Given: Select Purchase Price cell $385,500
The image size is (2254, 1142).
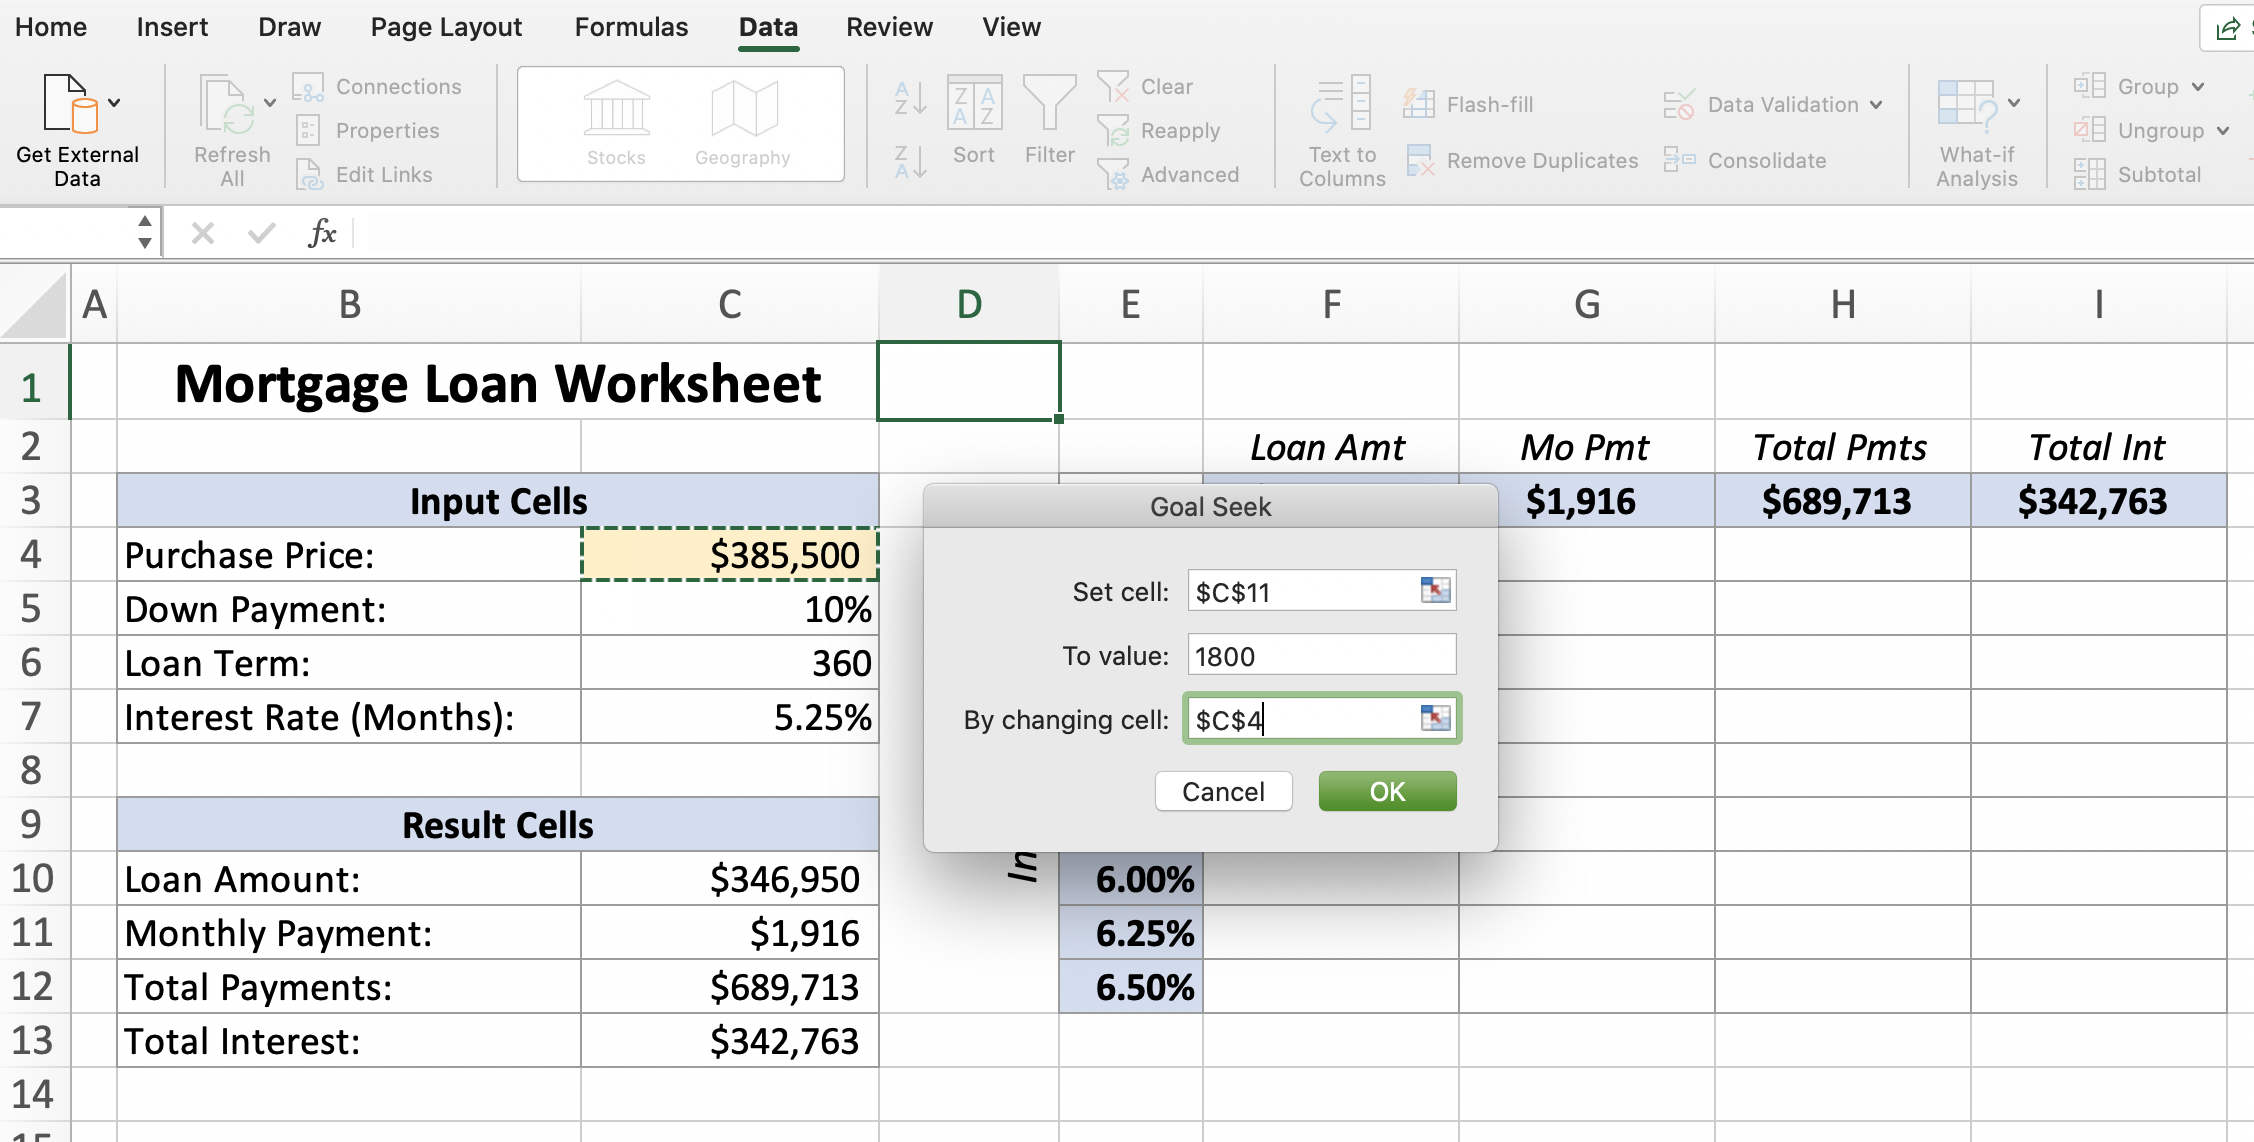Looking at the screenshot, I should pos(730,554).
